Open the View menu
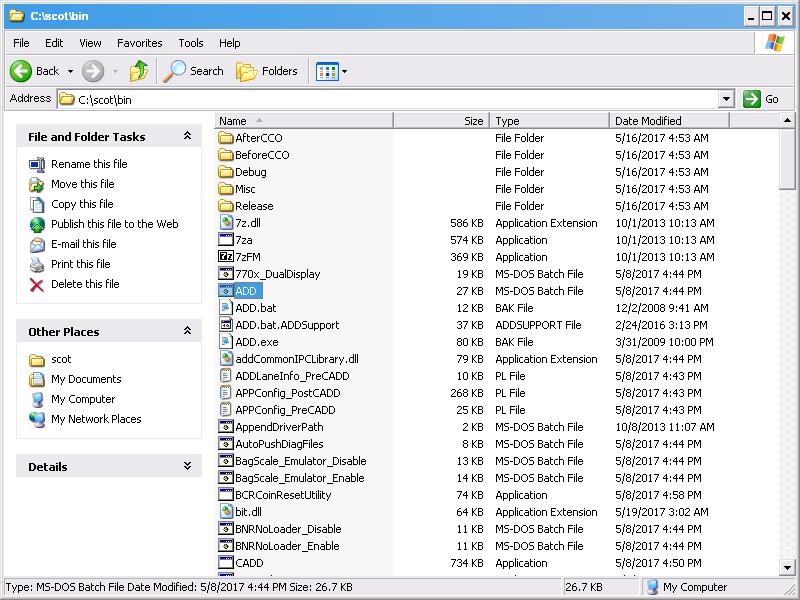This screenshot has width=800, height=600. [90, 43]
